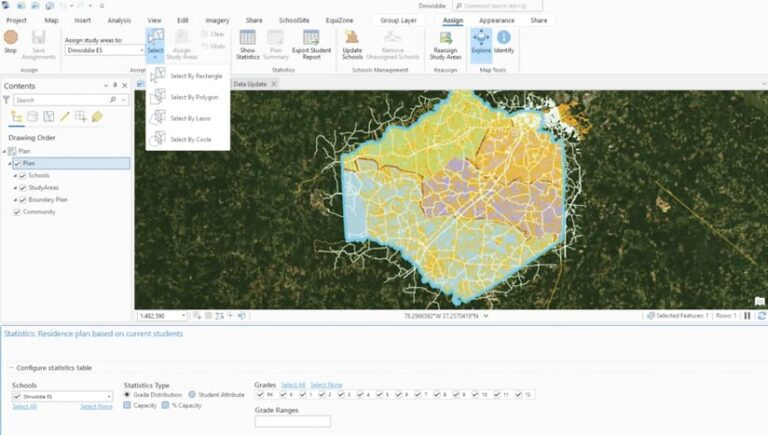
Task: Click Export Student Report
Action: tap(312, 45)
